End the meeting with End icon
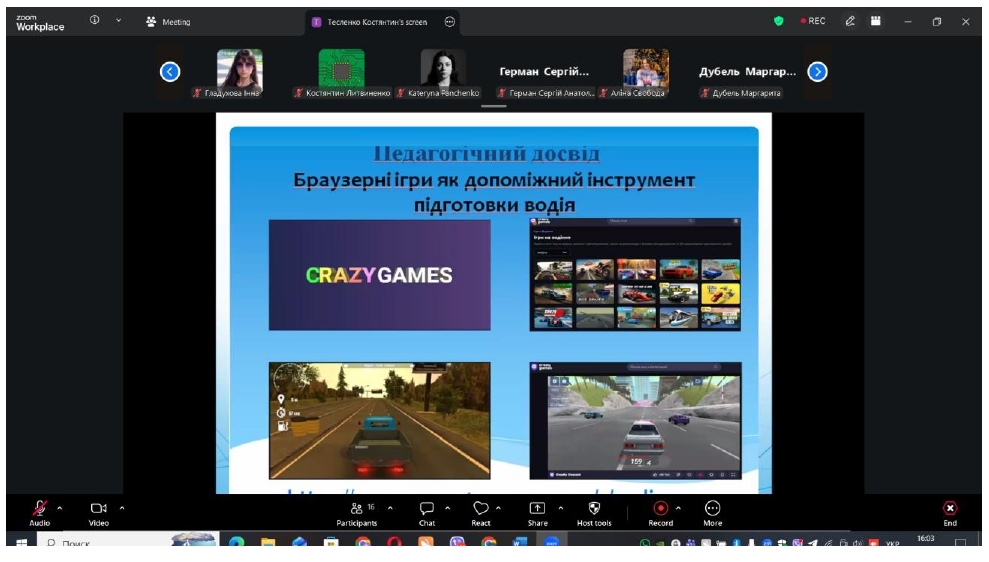This screenshot has width=989, height=562. point(950,508)
